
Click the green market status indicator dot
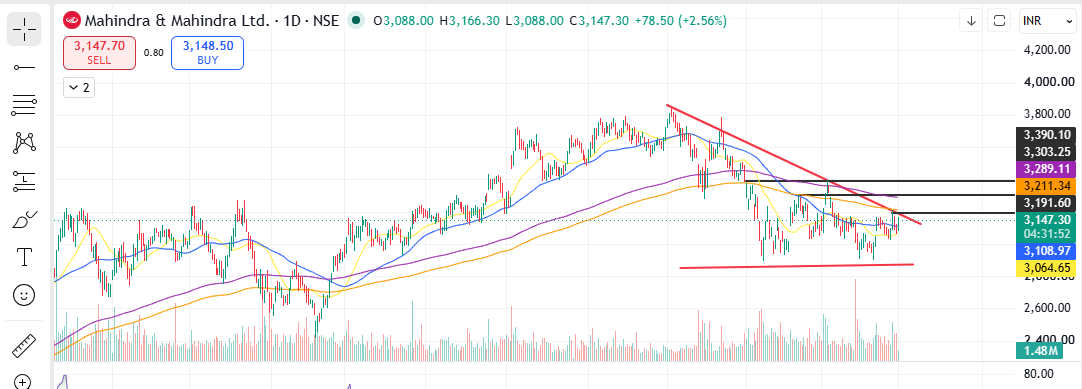(x=356, y=21)
